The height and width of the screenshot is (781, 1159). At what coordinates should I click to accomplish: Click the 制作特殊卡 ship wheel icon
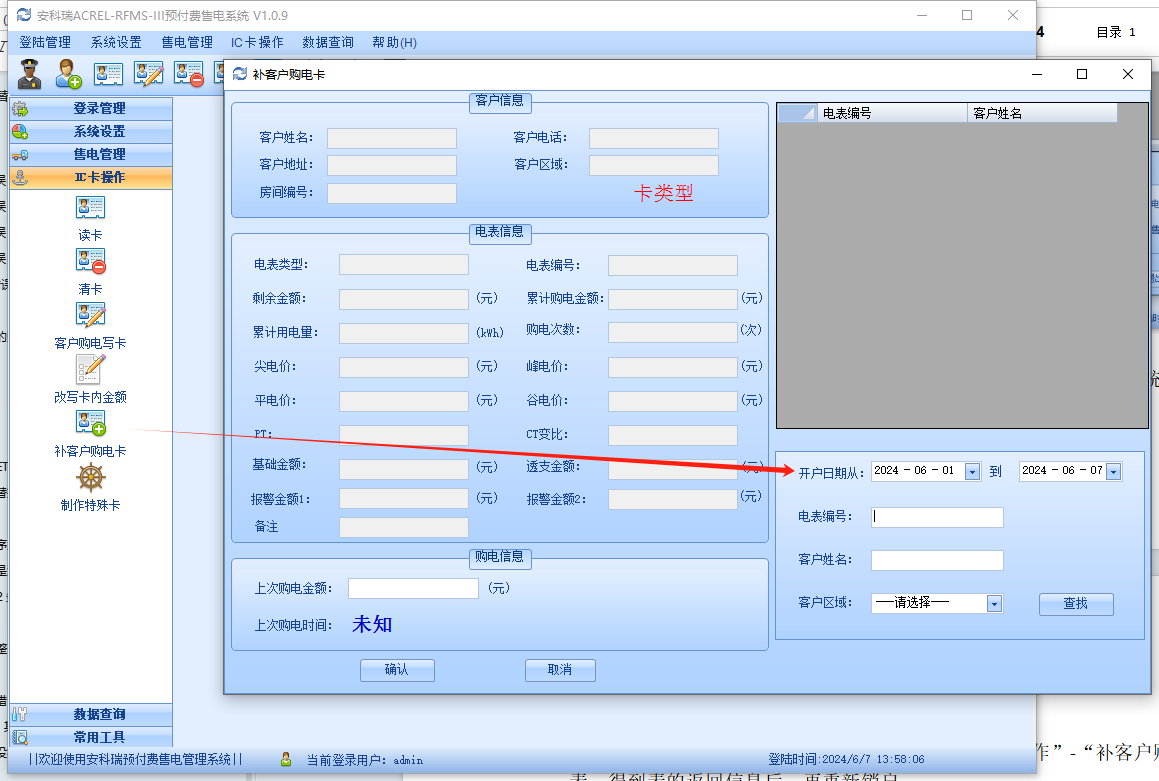[x=90, y=478]
